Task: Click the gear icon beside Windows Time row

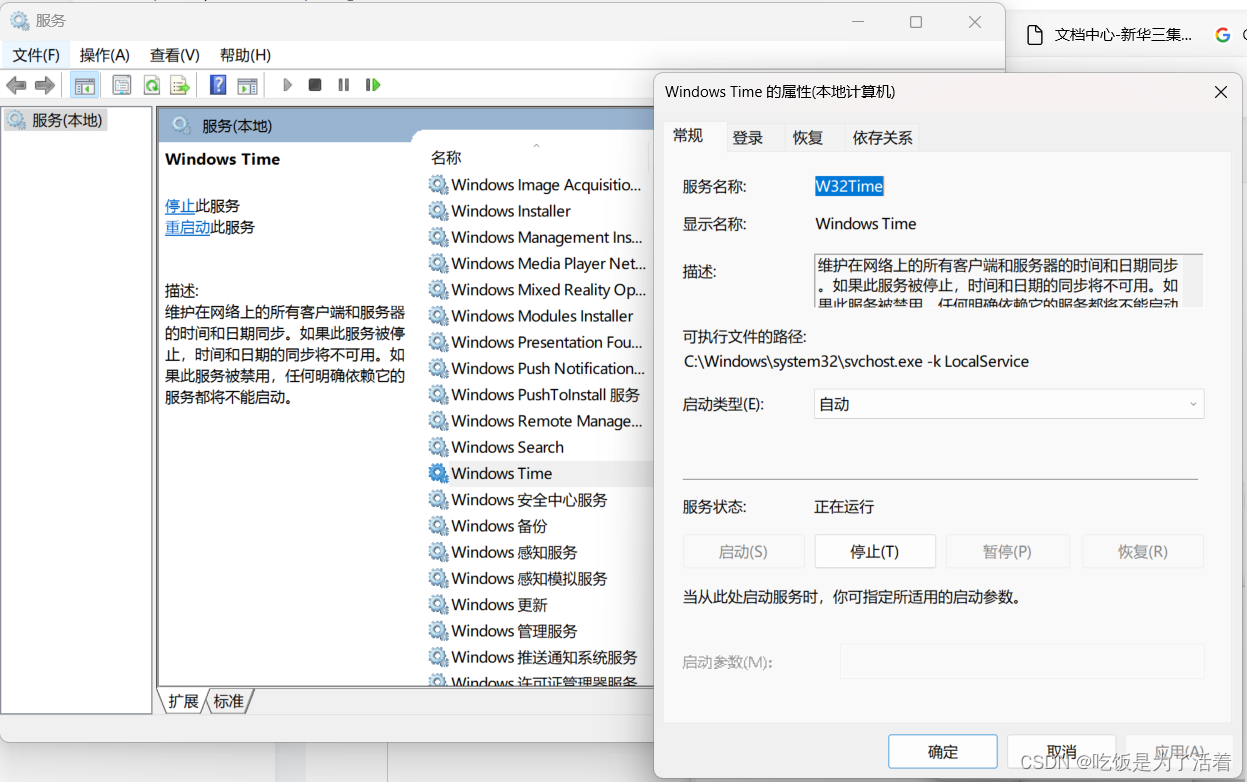Action: coord(438,473)
